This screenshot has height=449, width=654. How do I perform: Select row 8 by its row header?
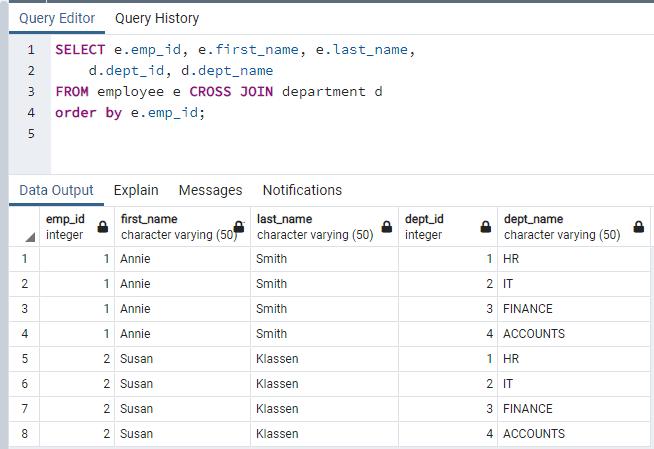(23, 434)
